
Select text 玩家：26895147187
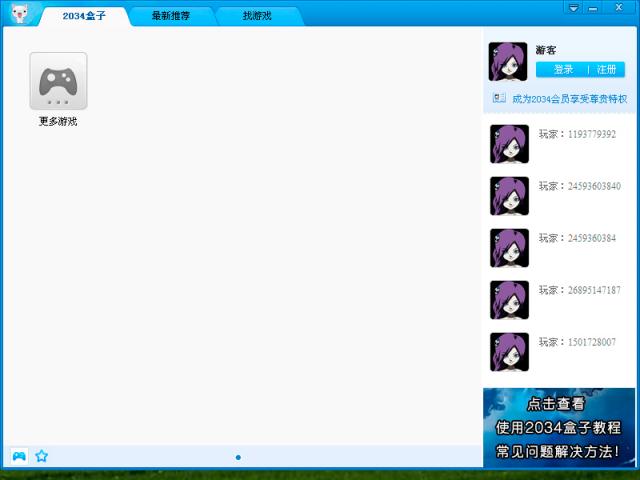580,290
